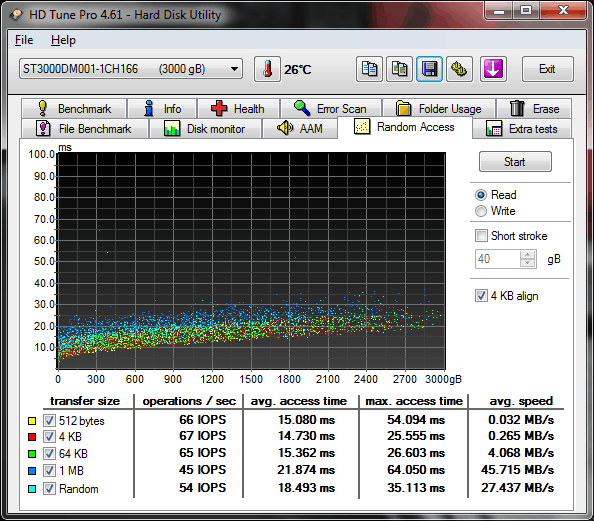Click the save screenshot floppy disk icon
This screenshot has height=521, width=594.
429,69
